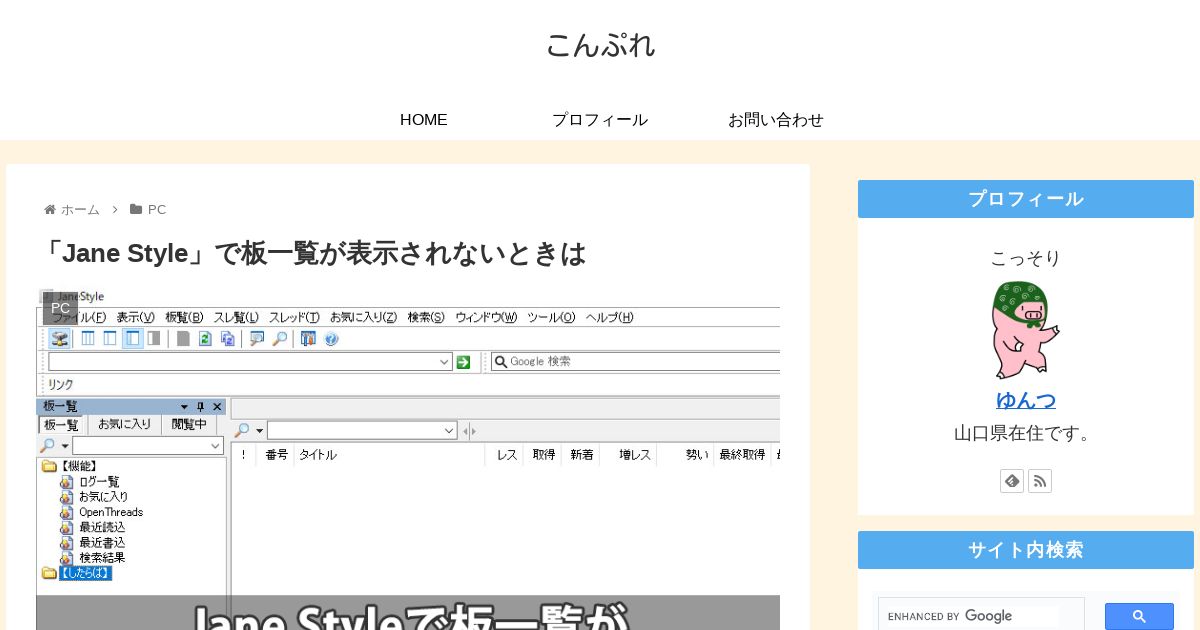Click the RSS feed icon
Screen dimensions: 1200x630
pyautogui.click(x=1040, y=481)
